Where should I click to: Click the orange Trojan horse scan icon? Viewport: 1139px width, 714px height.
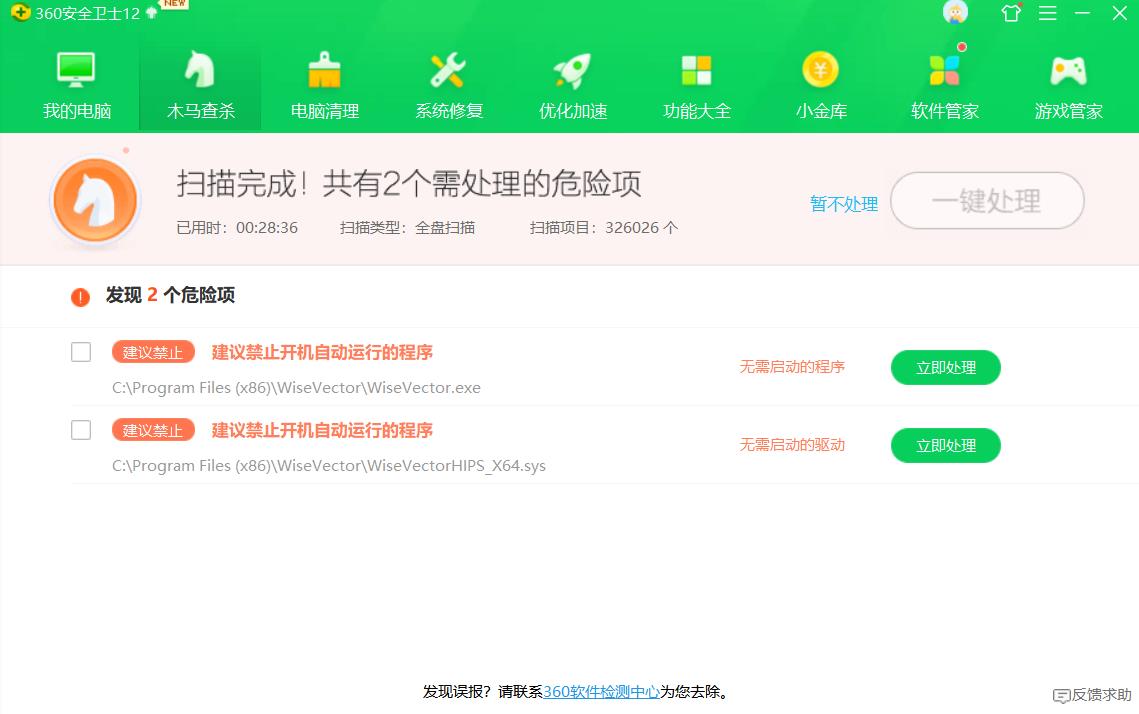(95, 200)
